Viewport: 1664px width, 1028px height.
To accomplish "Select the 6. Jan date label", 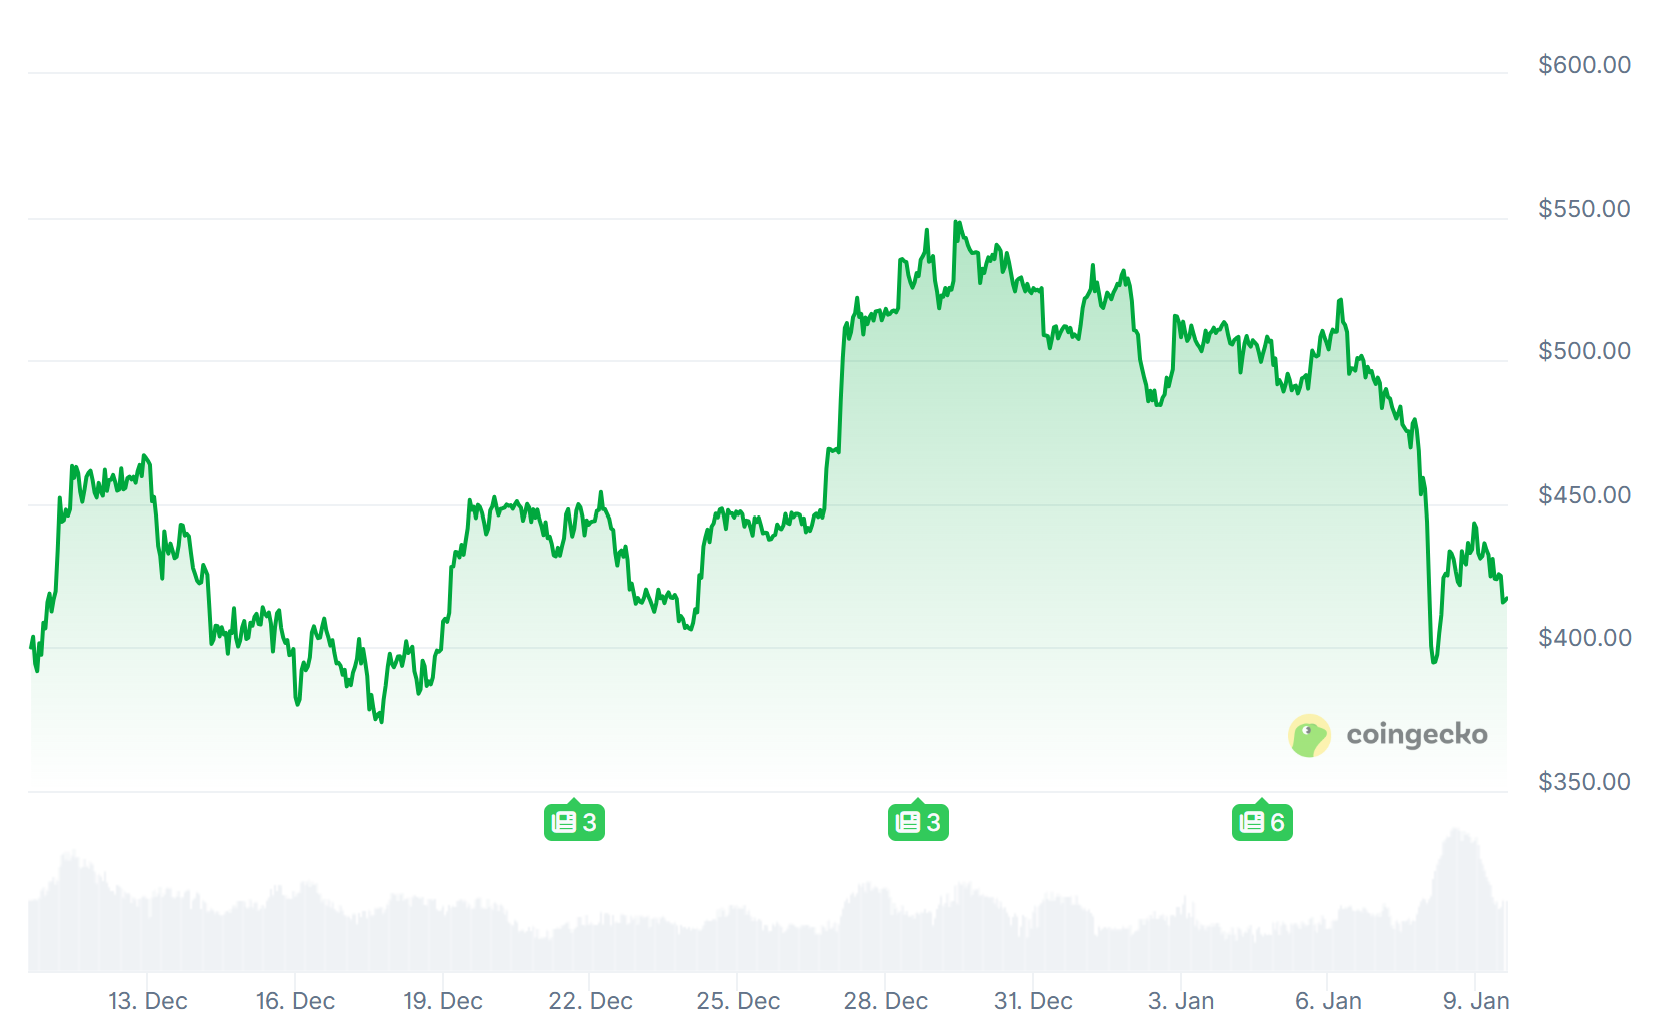I will 1328,1001.
